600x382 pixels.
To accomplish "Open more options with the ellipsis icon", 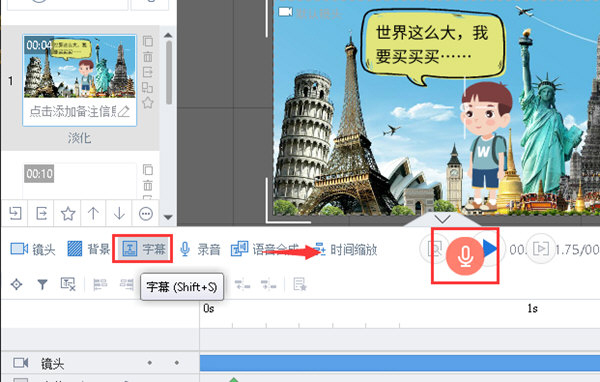I will (146, 214).
